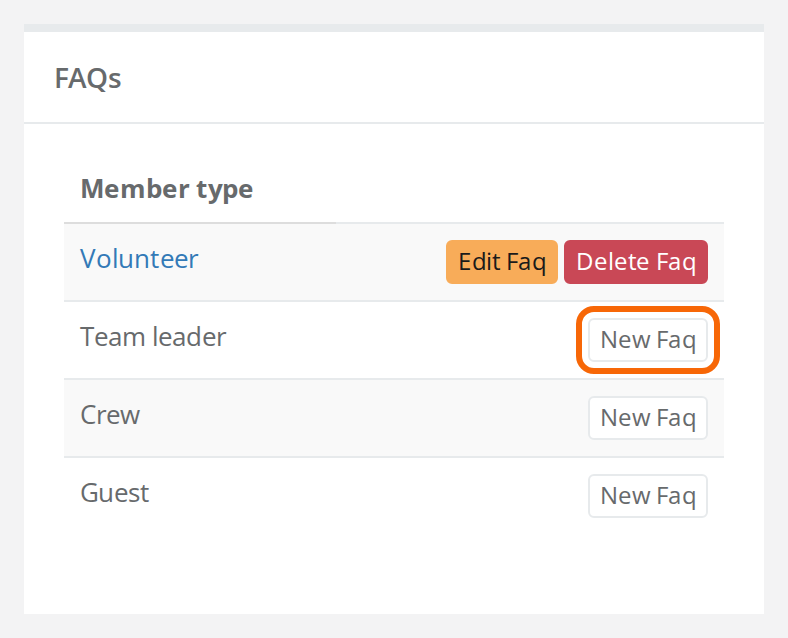
Task: Create New Faq for Team leader
Action: coord(648,340)
